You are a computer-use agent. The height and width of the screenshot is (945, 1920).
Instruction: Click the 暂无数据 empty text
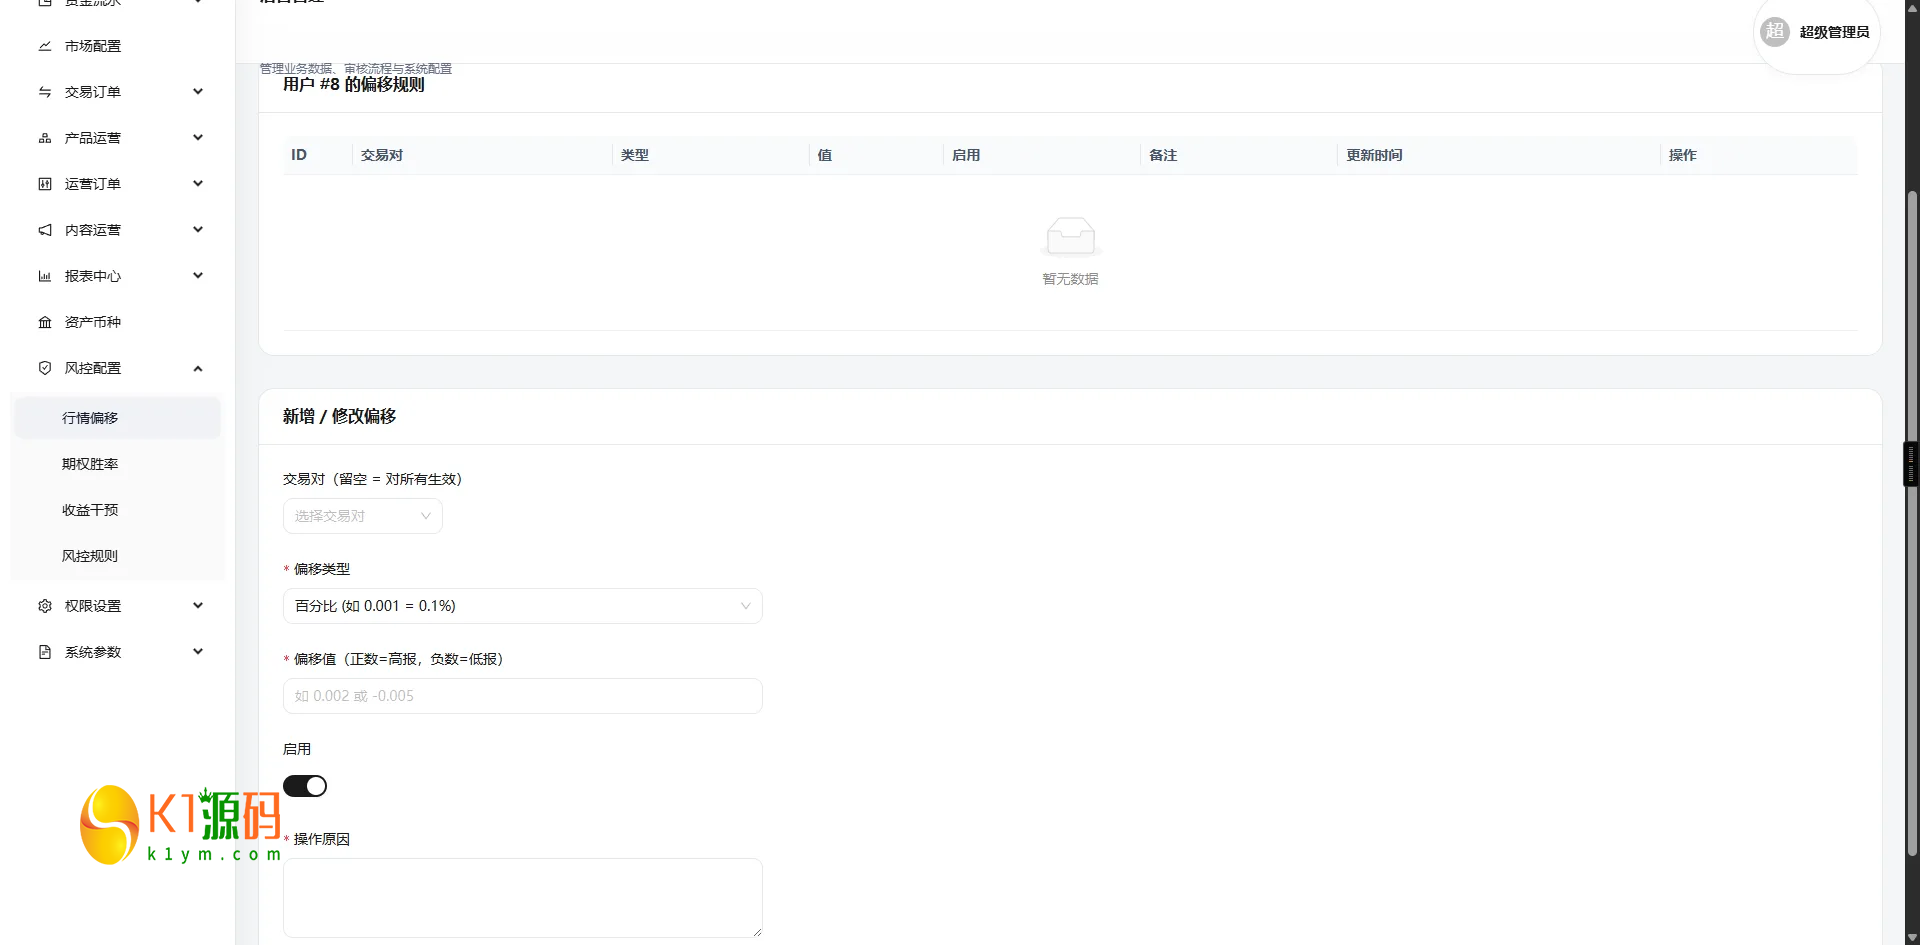(1070, 279)
